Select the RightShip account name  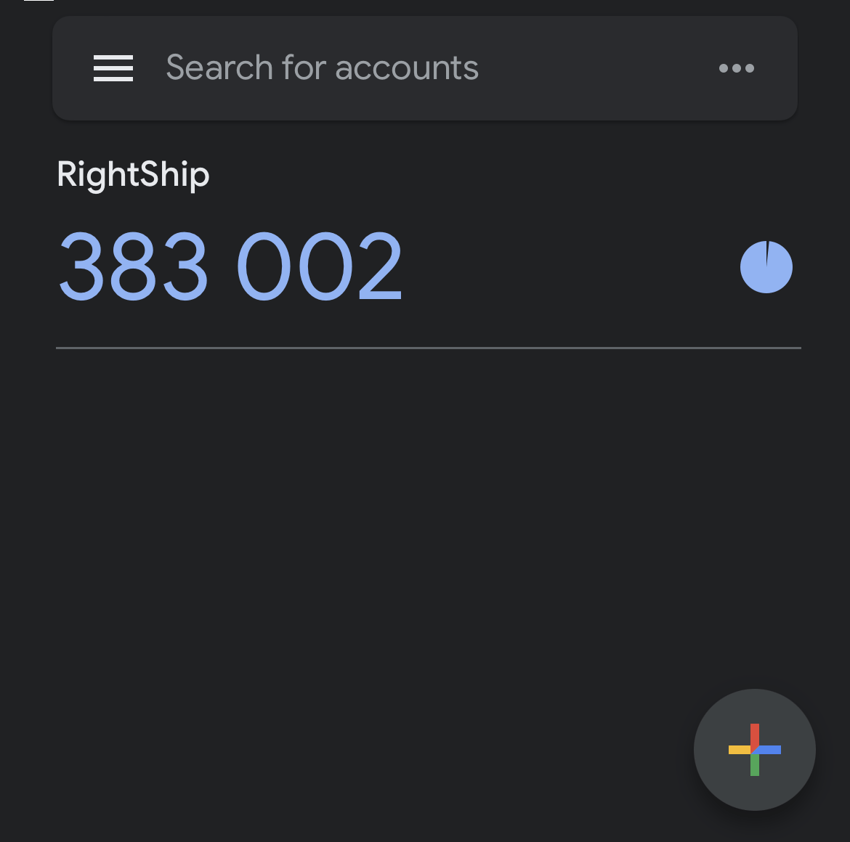tap(132, 174)
